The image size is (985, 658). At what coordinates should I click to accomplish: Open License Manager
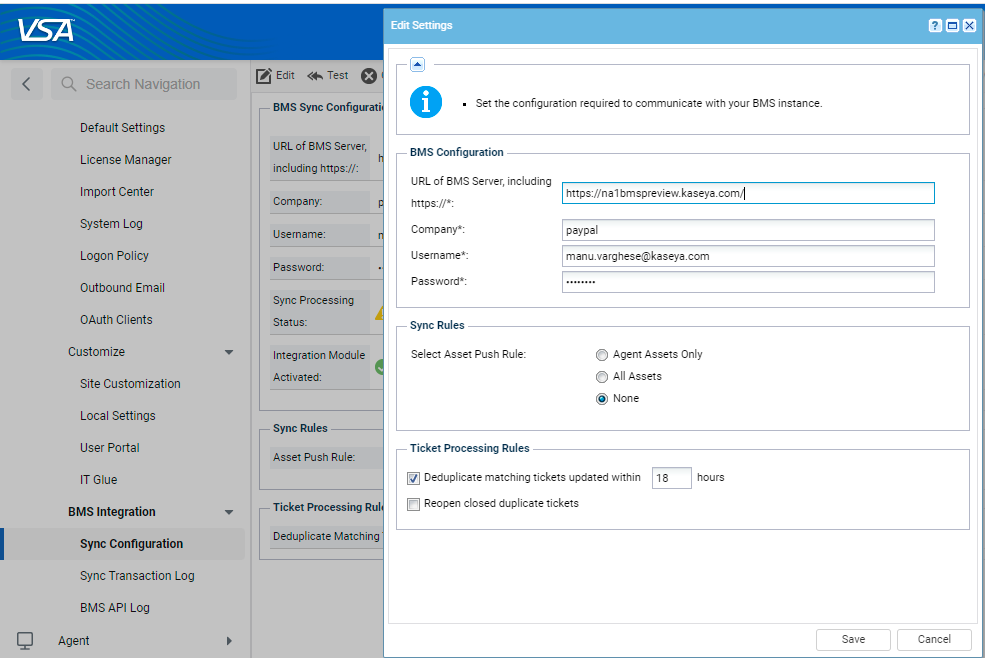[x=126, y=160]
